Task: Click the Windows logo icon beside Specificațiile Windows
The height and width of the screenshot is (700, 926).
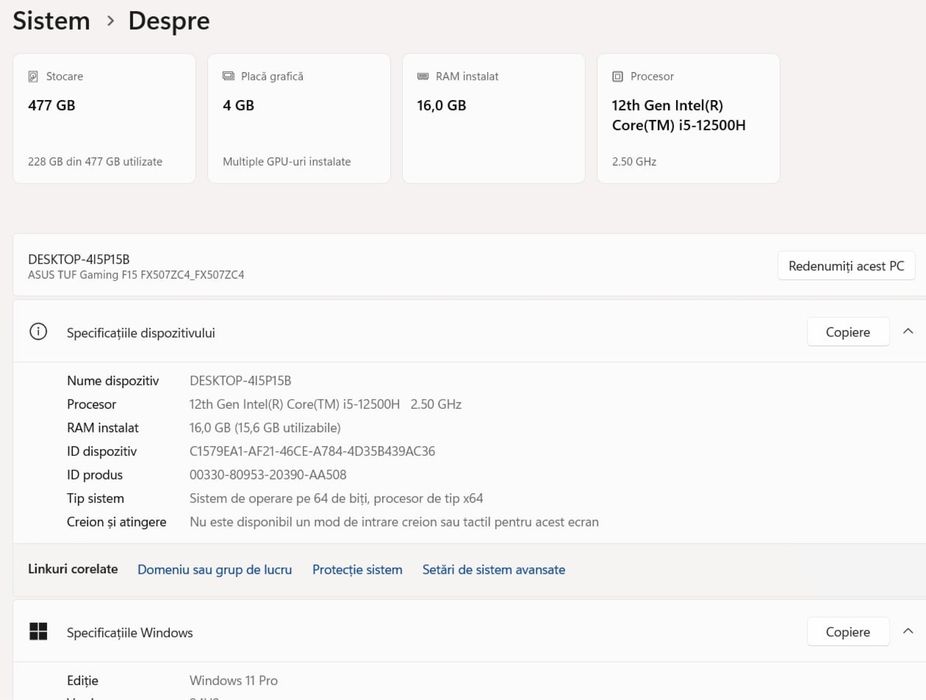Action: [x=38, y=631]
